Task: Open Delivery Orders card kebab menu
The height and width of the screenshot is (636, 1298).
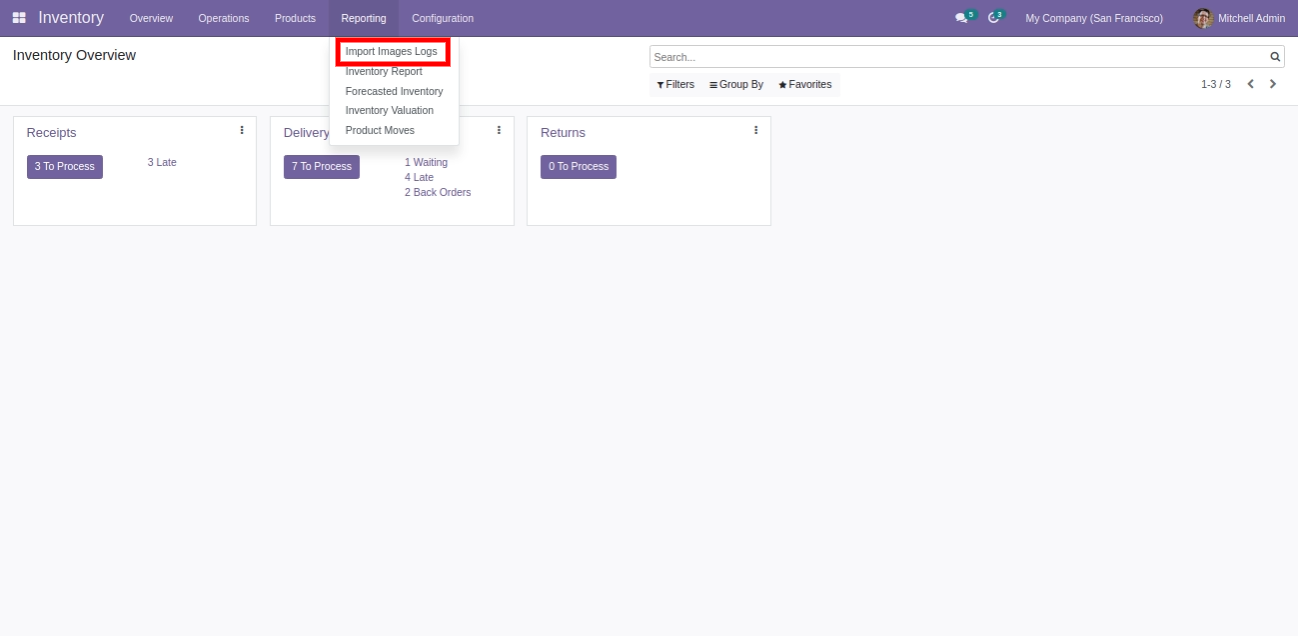Action: point(499,130)
